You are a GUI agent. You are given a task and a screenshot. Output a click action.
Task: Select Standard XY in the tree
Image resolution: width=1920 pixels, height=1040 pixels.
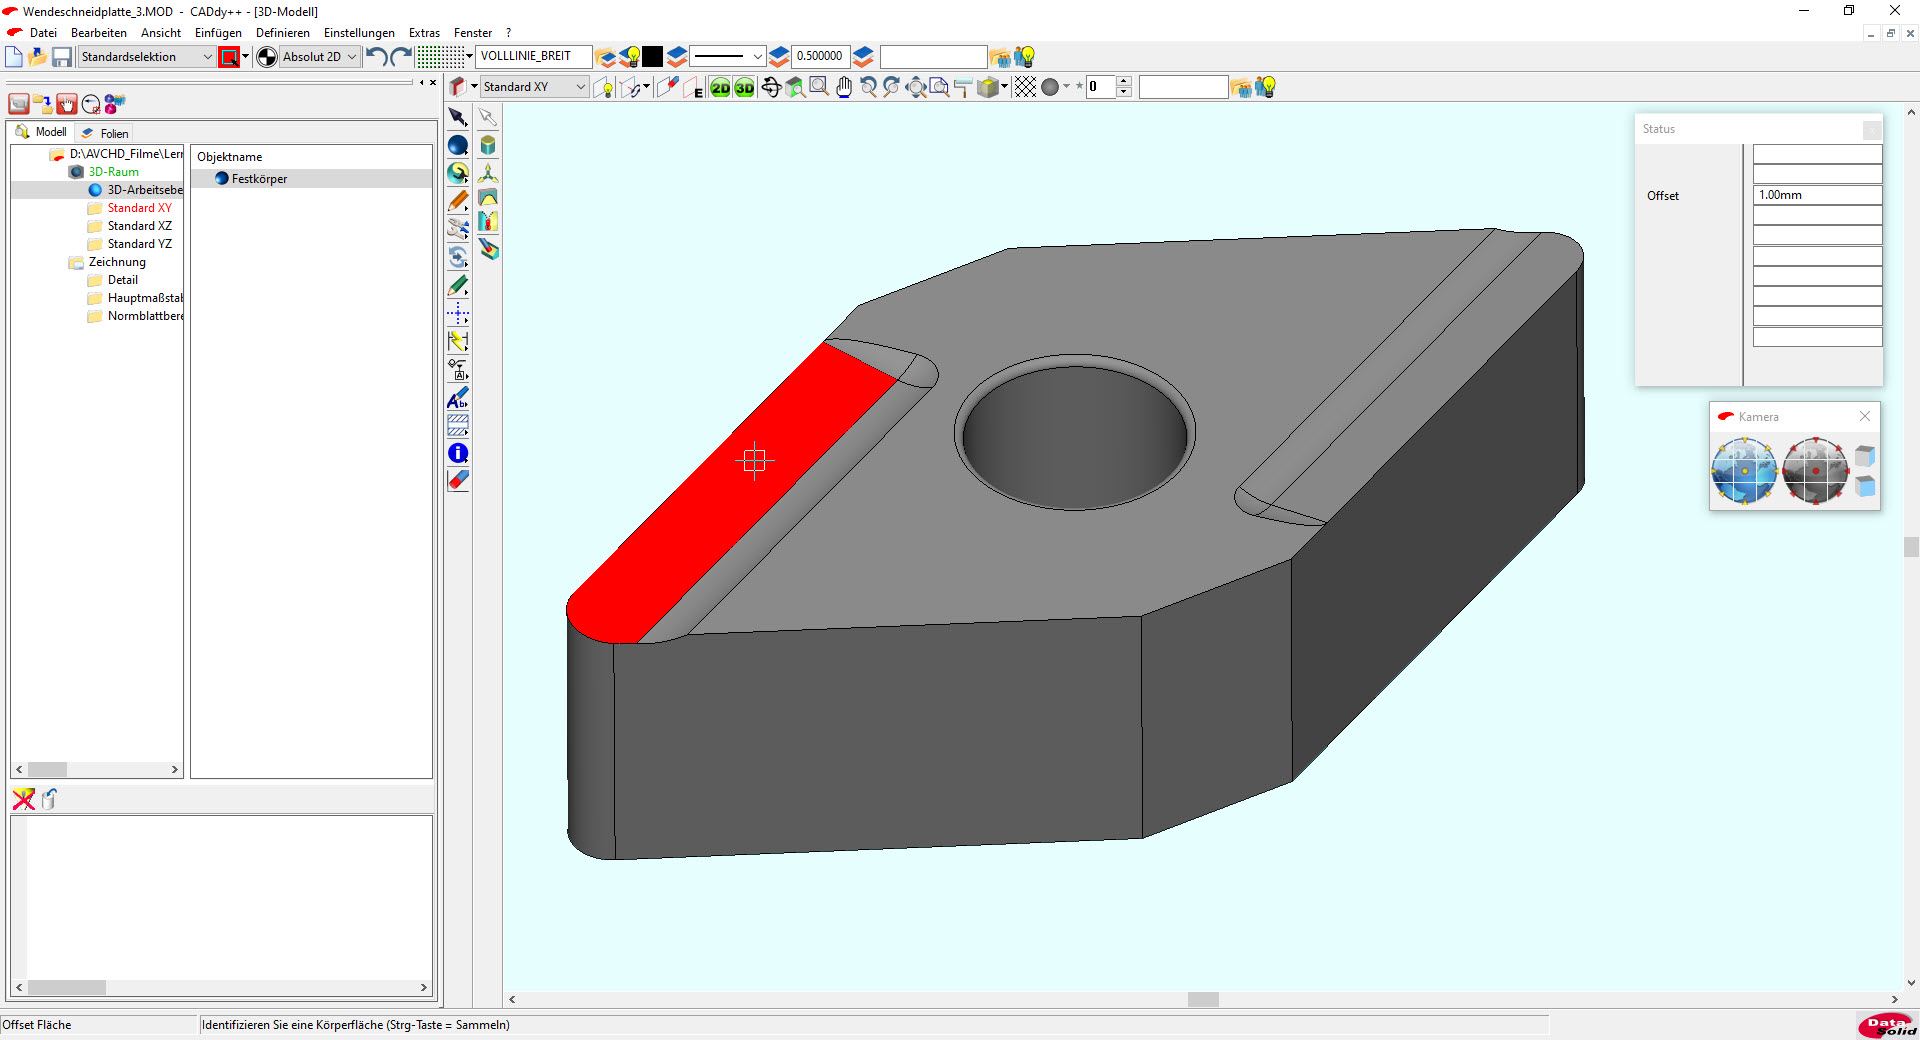tap(140, 208)
